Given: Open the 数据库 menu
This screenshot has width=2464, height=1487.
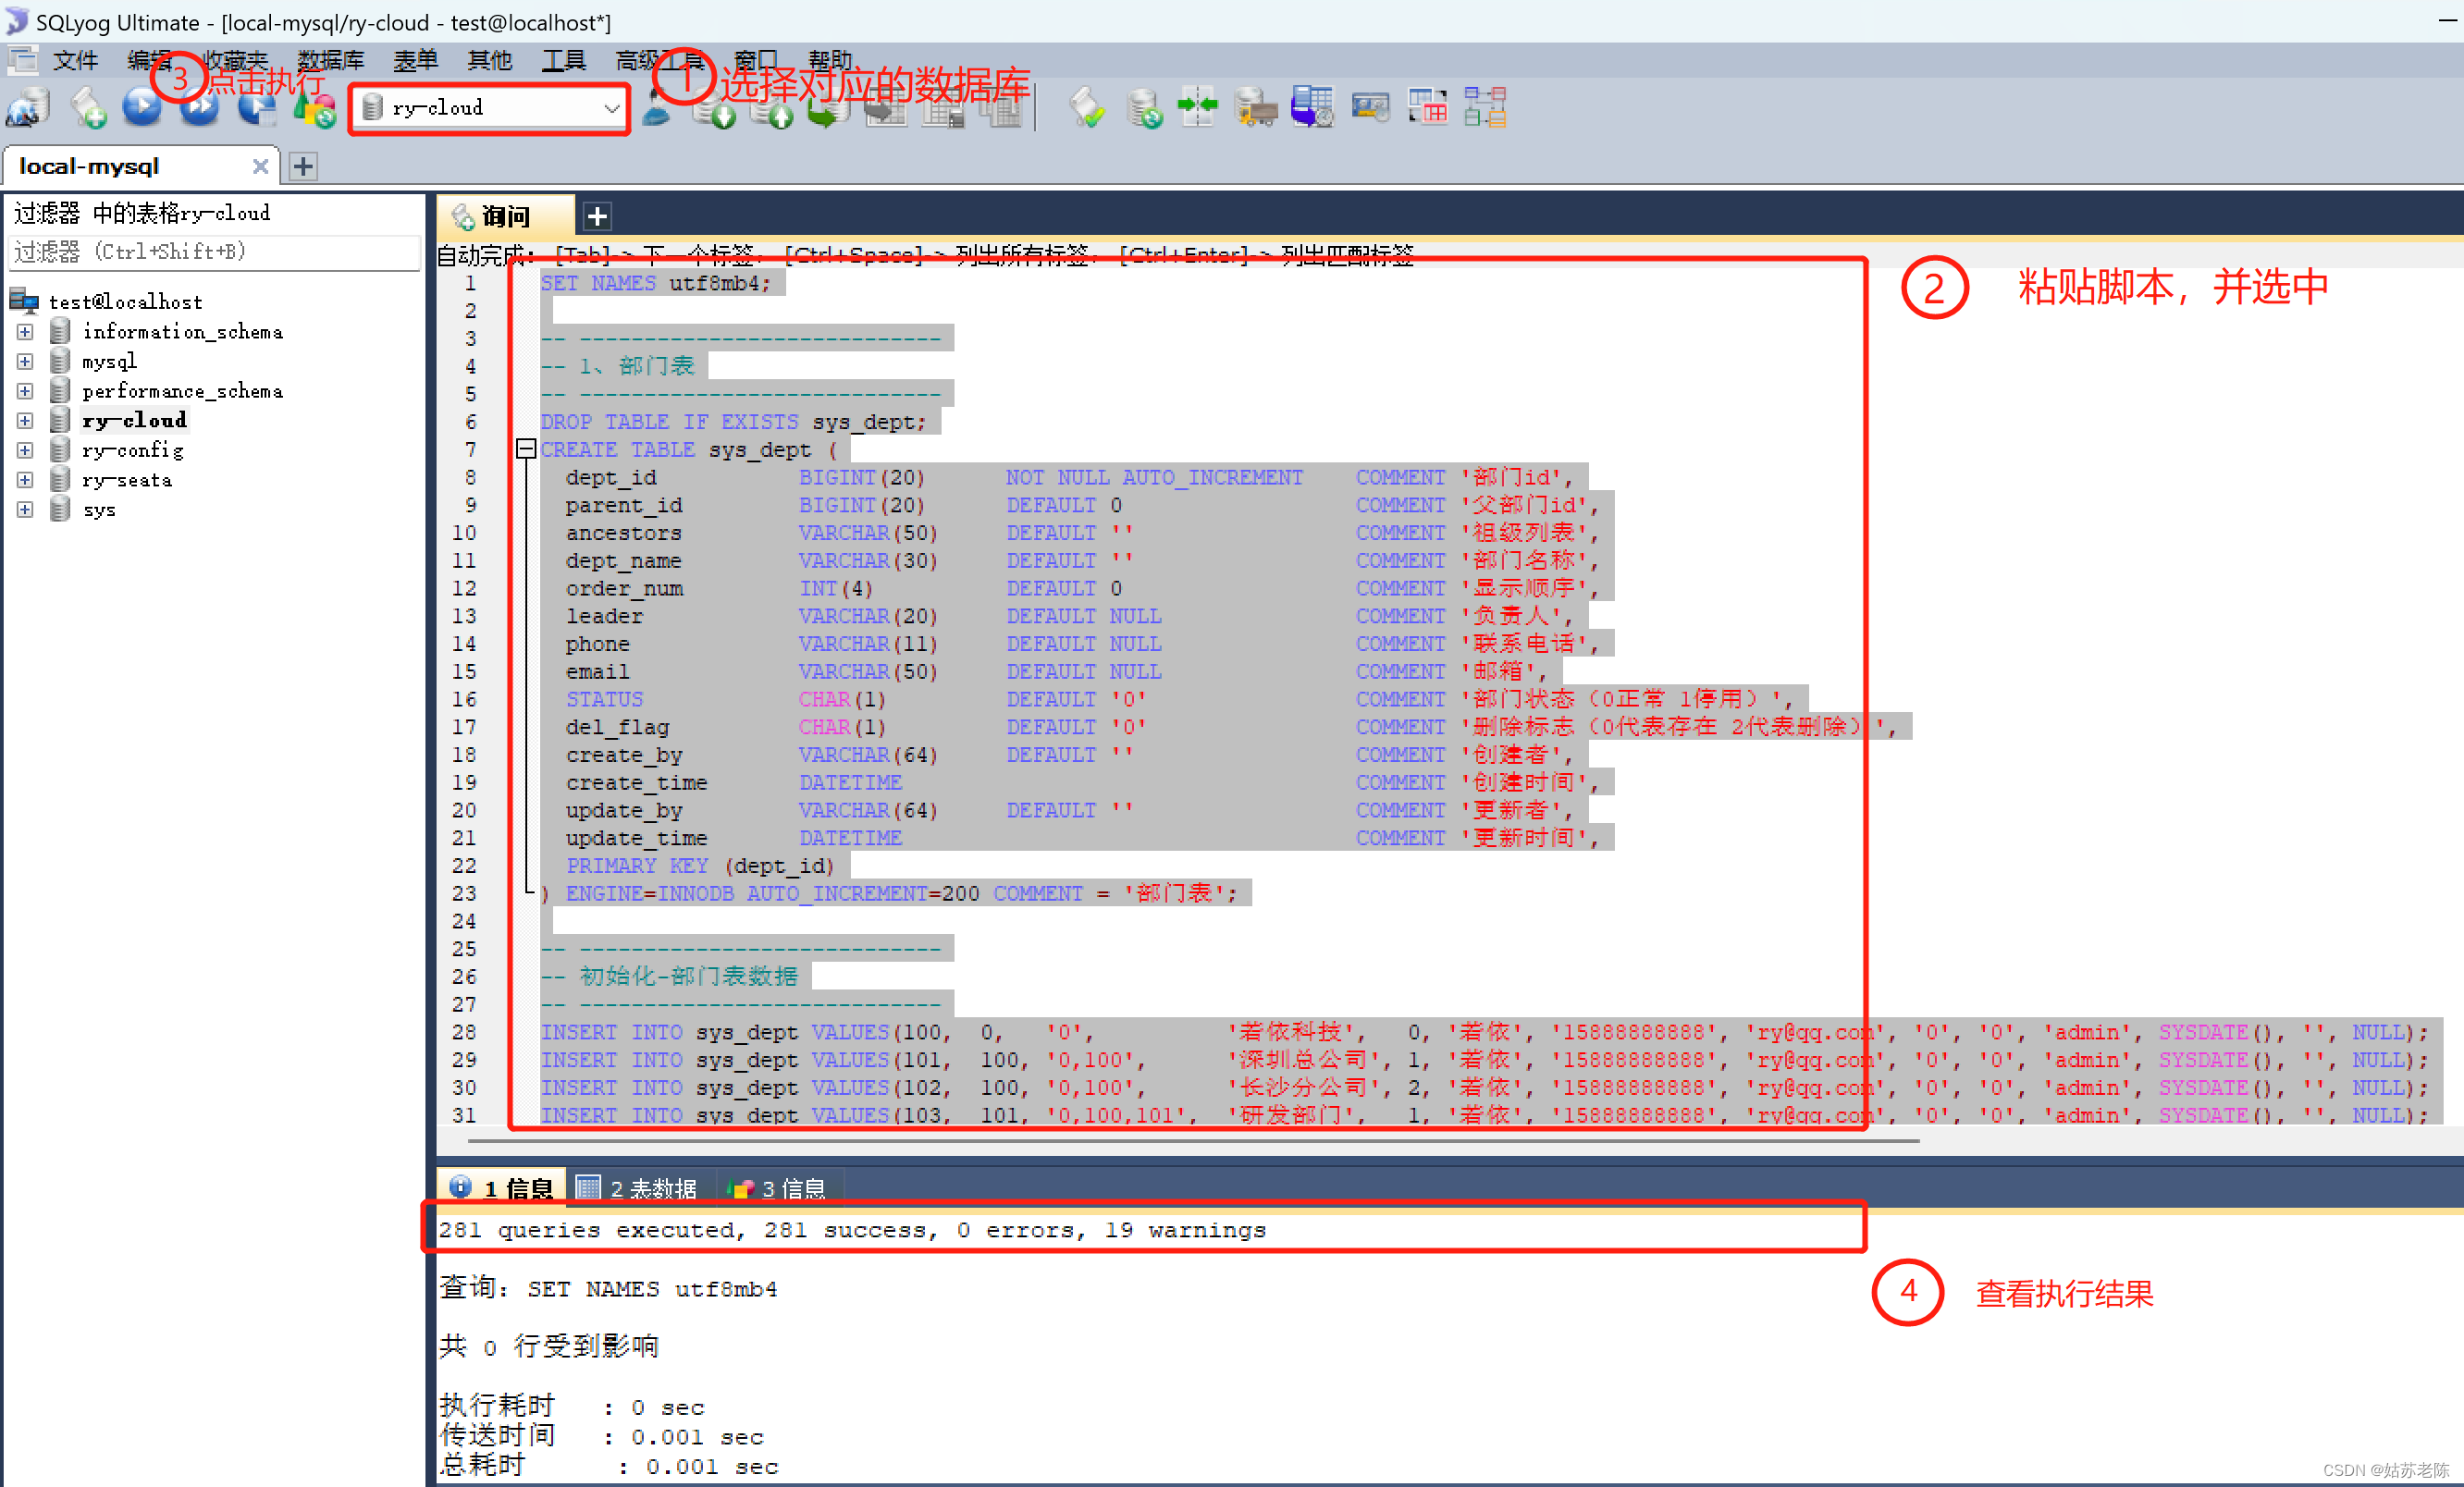Looking at the screenshot, I should click(330, 60).
